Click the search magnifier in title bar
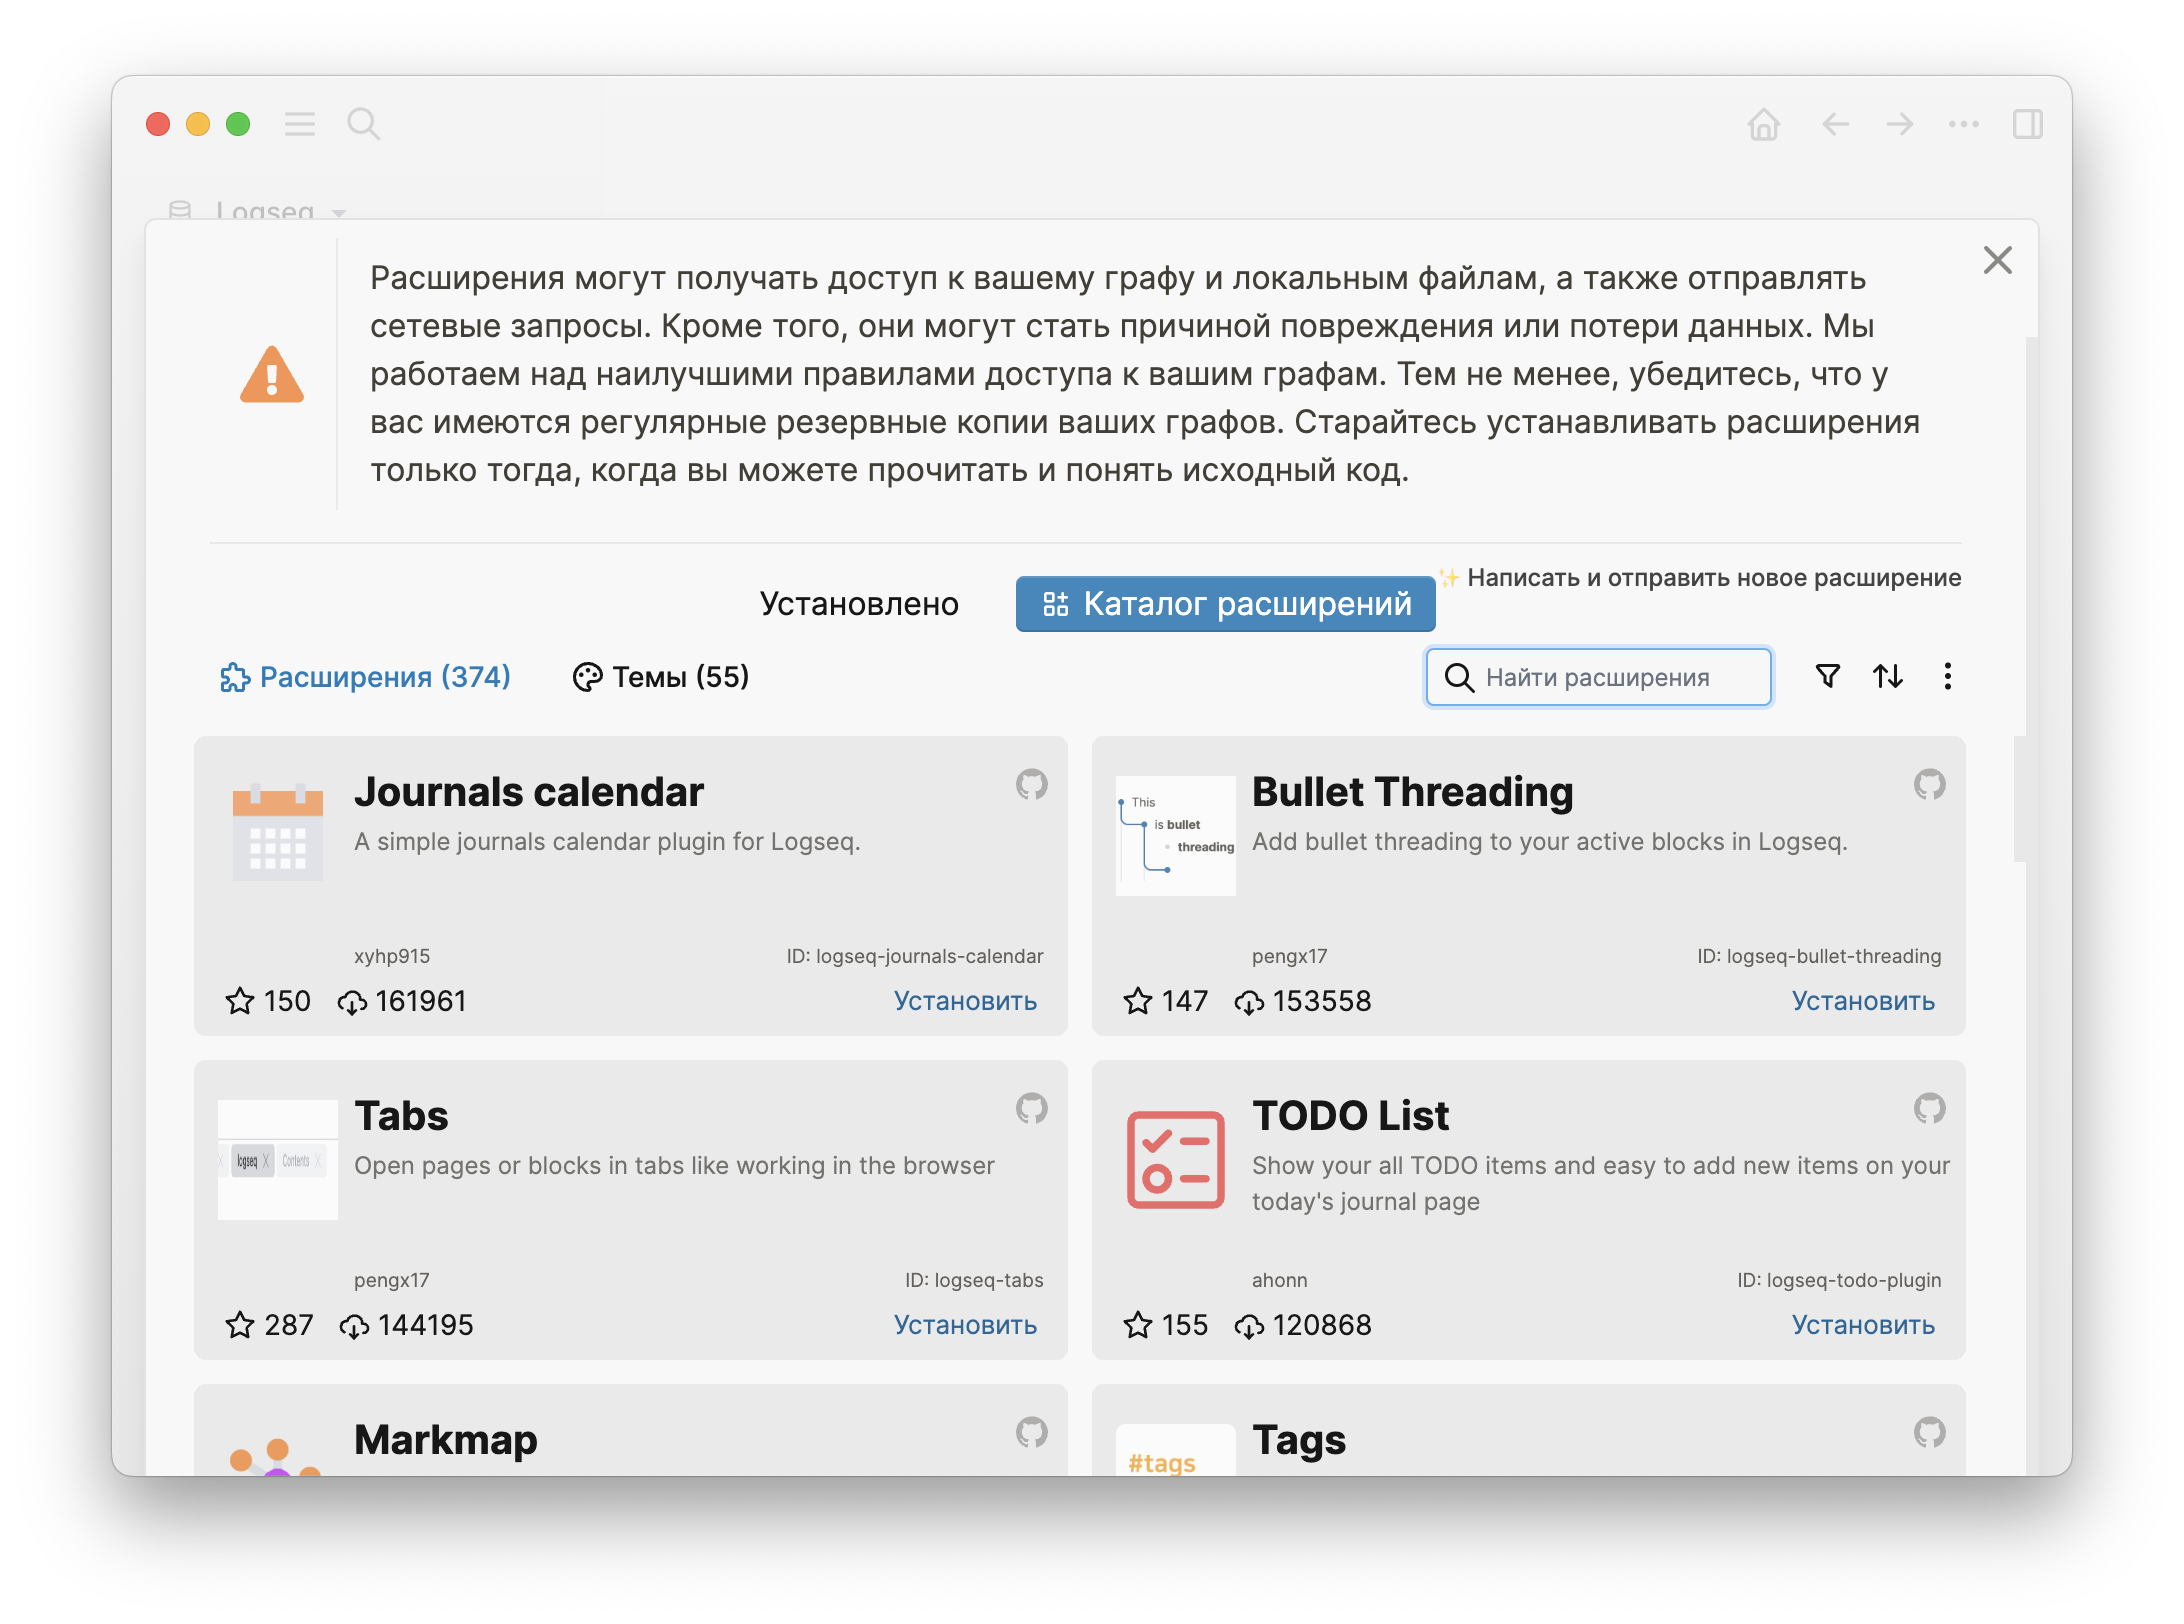The height and width of the screenshot is (1624, 2184). tap(363, 125)
